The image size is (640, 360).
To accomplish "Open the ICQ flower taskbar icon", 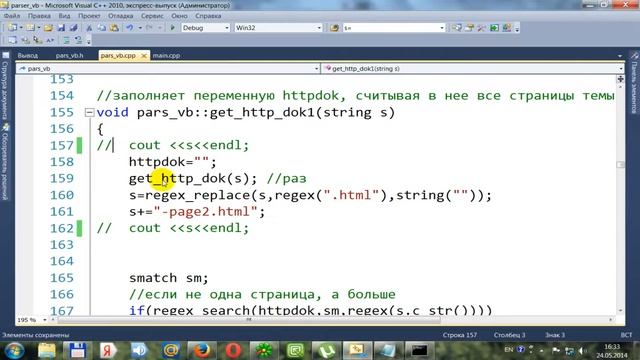I will click(x=264, y=350).
